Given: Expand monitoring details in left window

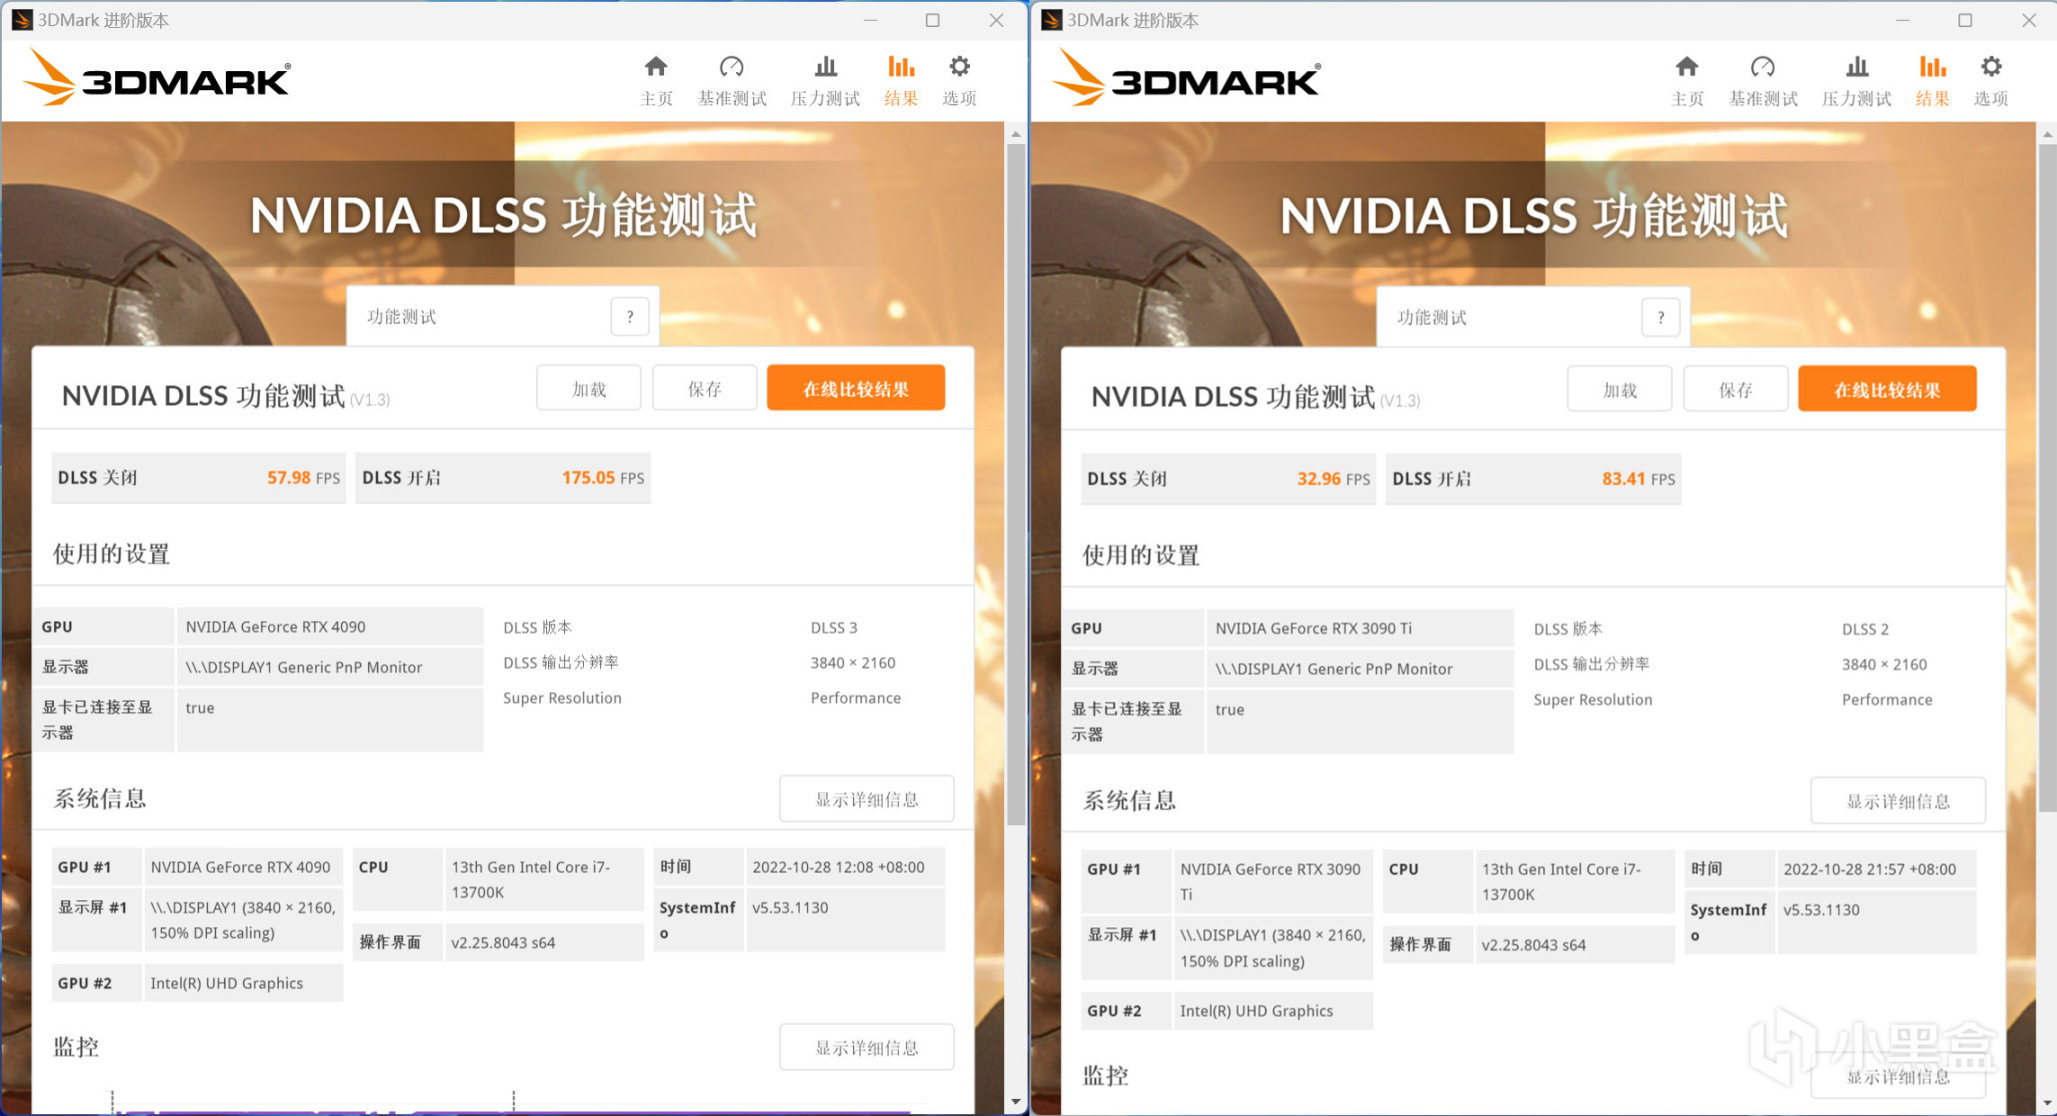Looking at the screenshot, I should [x=866, y=1047].
